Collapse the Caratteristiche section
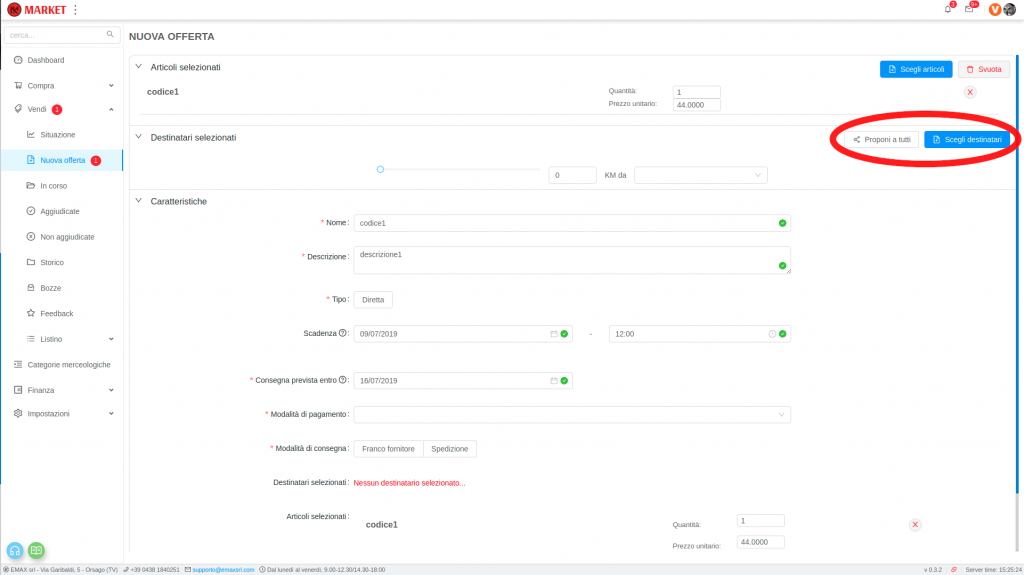The height and width of the screenshot is (575, 1024). [x=139, y=201]
